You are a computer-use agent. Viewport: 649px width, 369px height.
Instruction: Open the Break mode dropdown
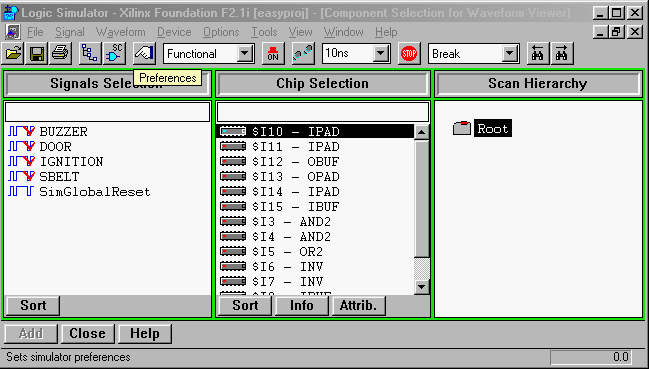pyautogui.click(x=510, y=53)
